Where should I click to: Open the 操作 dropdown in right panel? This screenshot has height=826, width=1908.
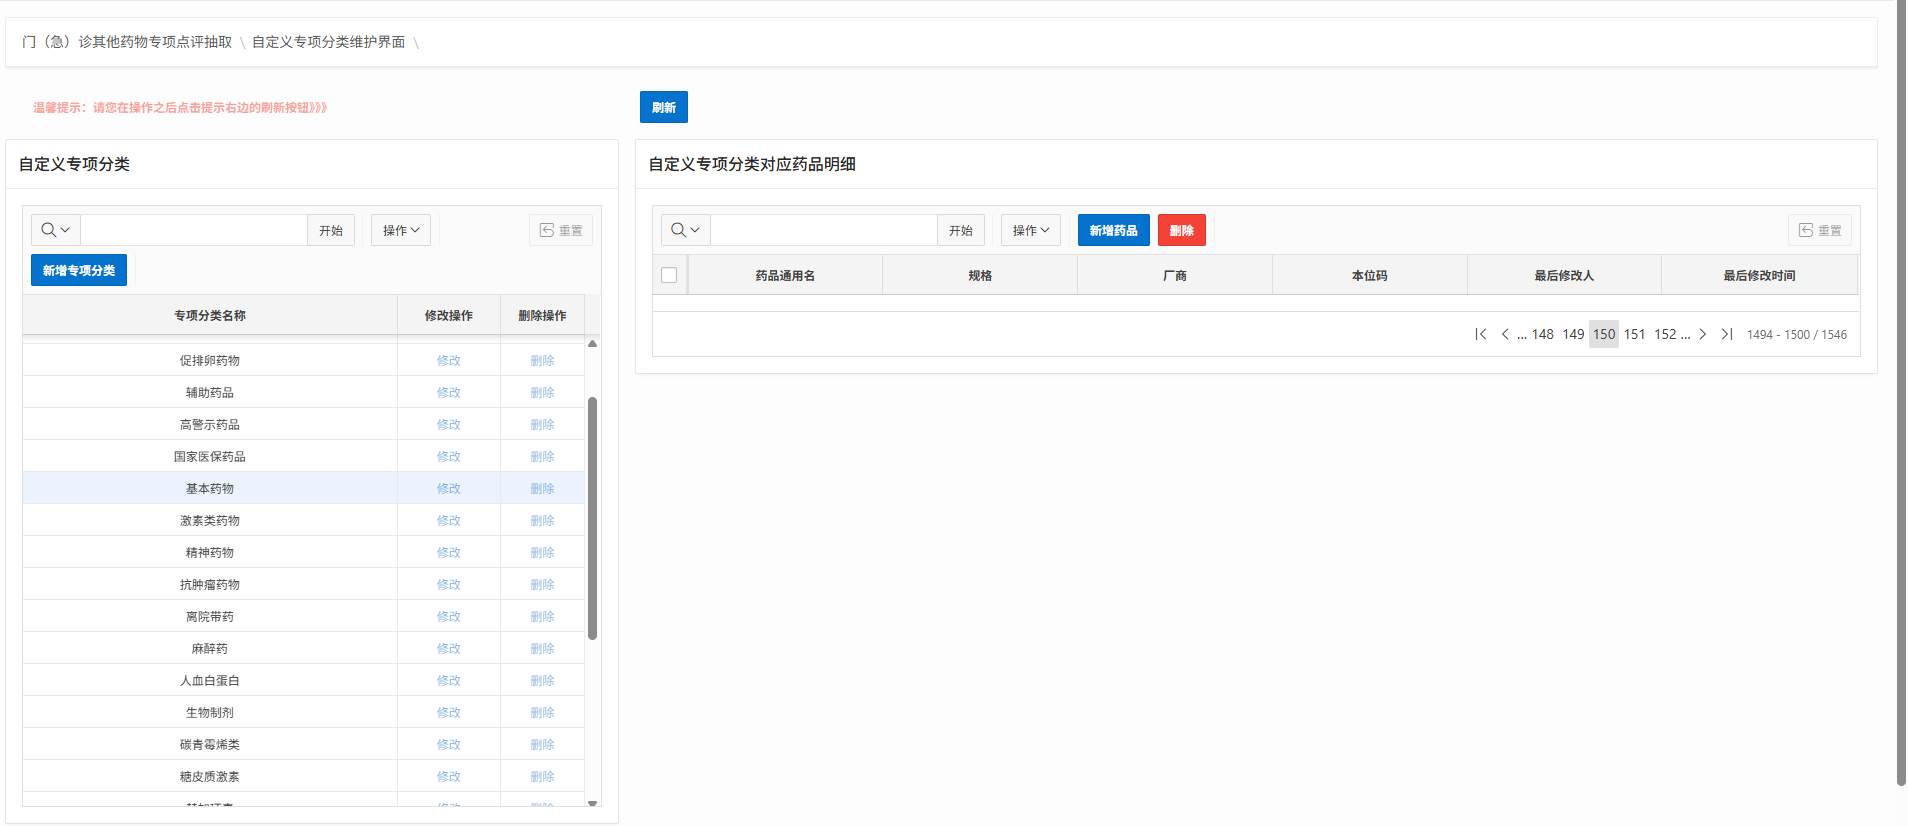pos(1031,230)
